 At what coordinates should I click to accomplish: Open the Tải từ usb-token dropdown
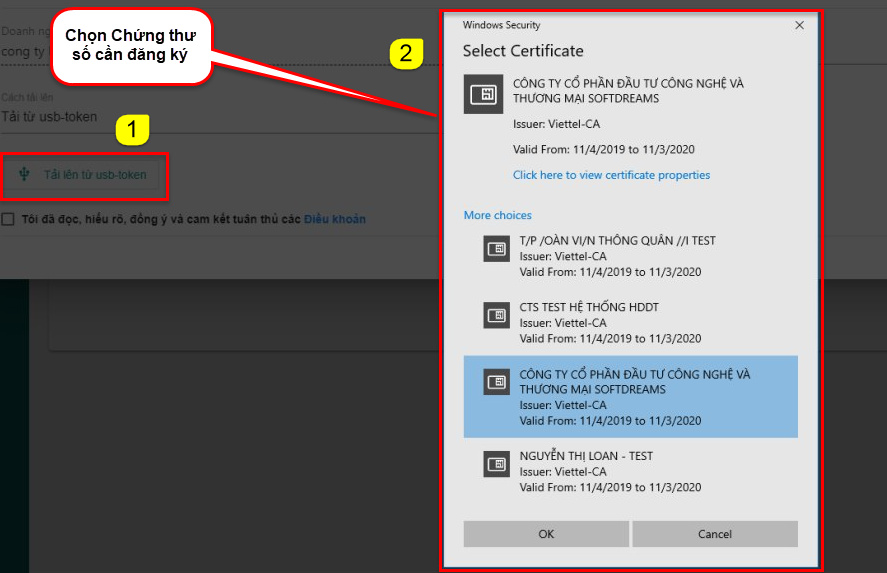[219, 117]
